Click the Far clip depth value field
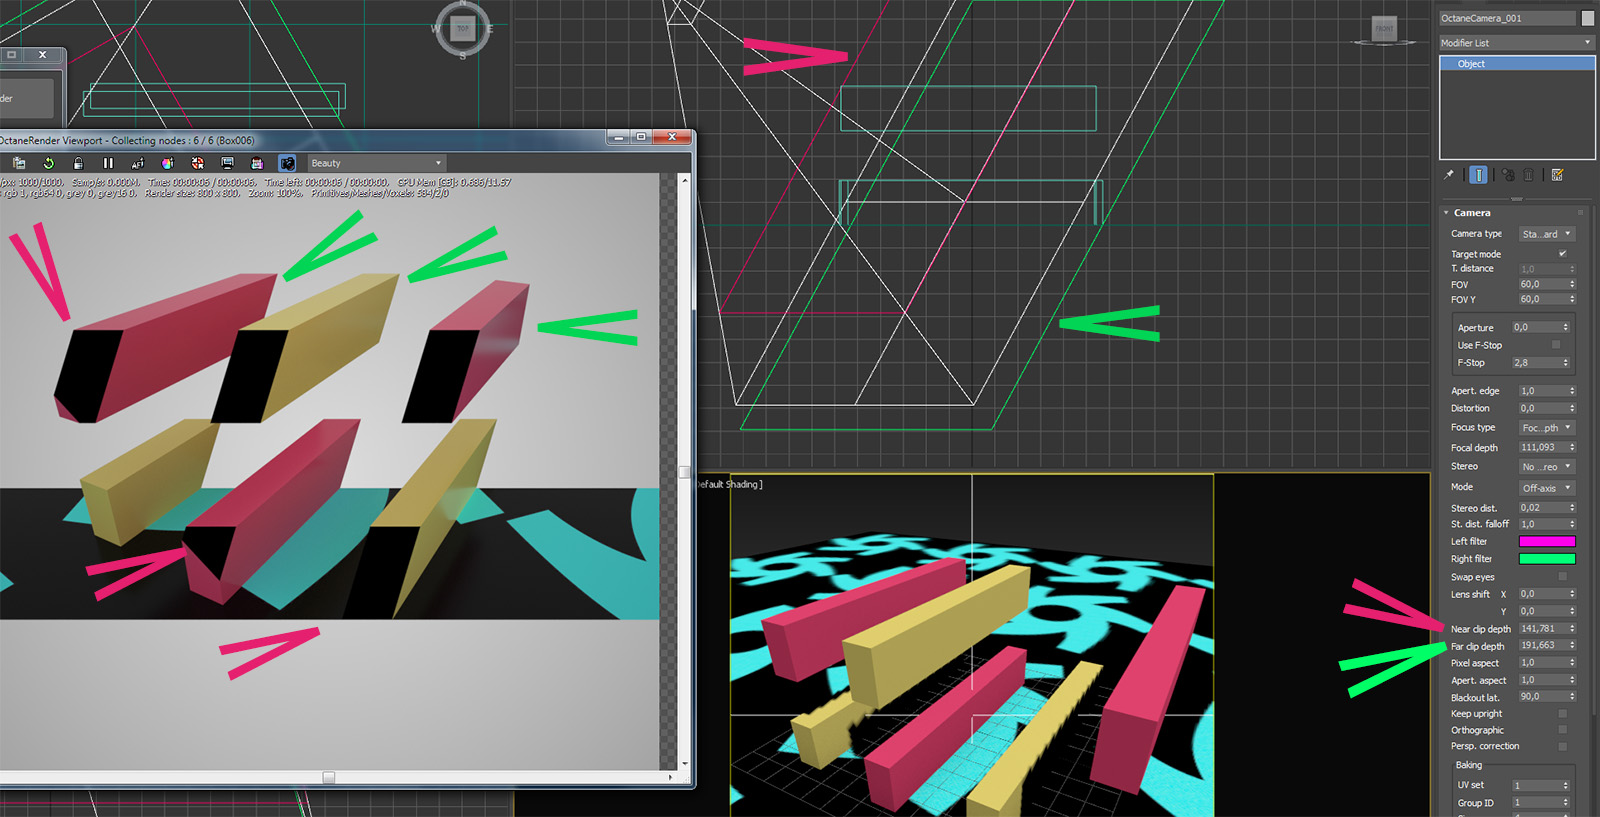 (1542, 646)
